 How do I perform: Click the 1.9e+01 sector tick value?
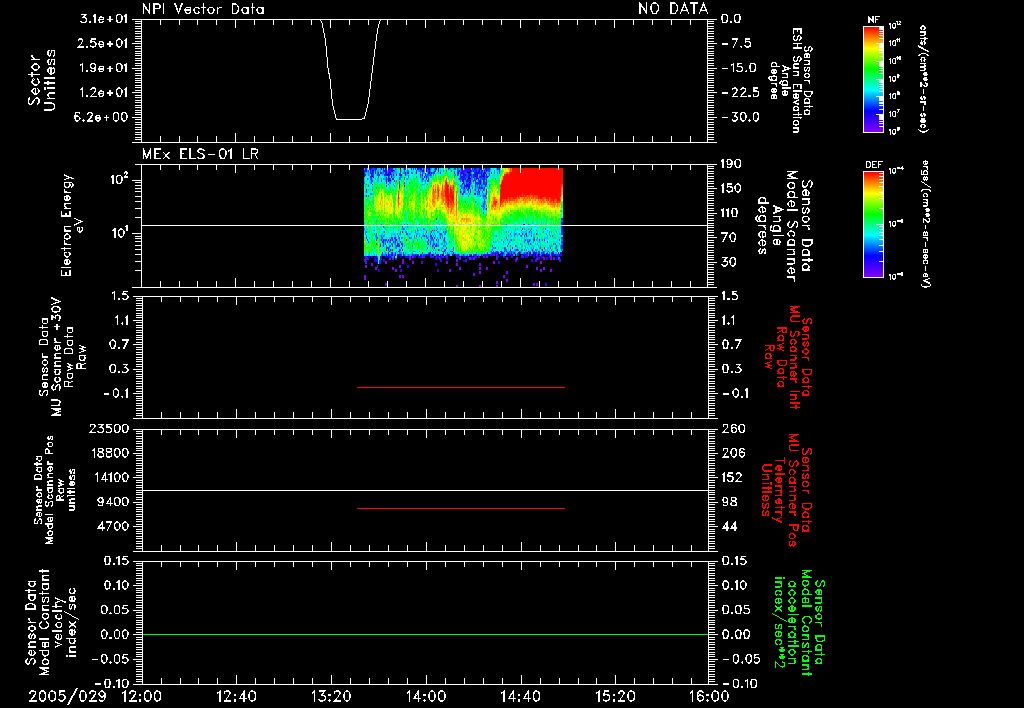(104, 68)
